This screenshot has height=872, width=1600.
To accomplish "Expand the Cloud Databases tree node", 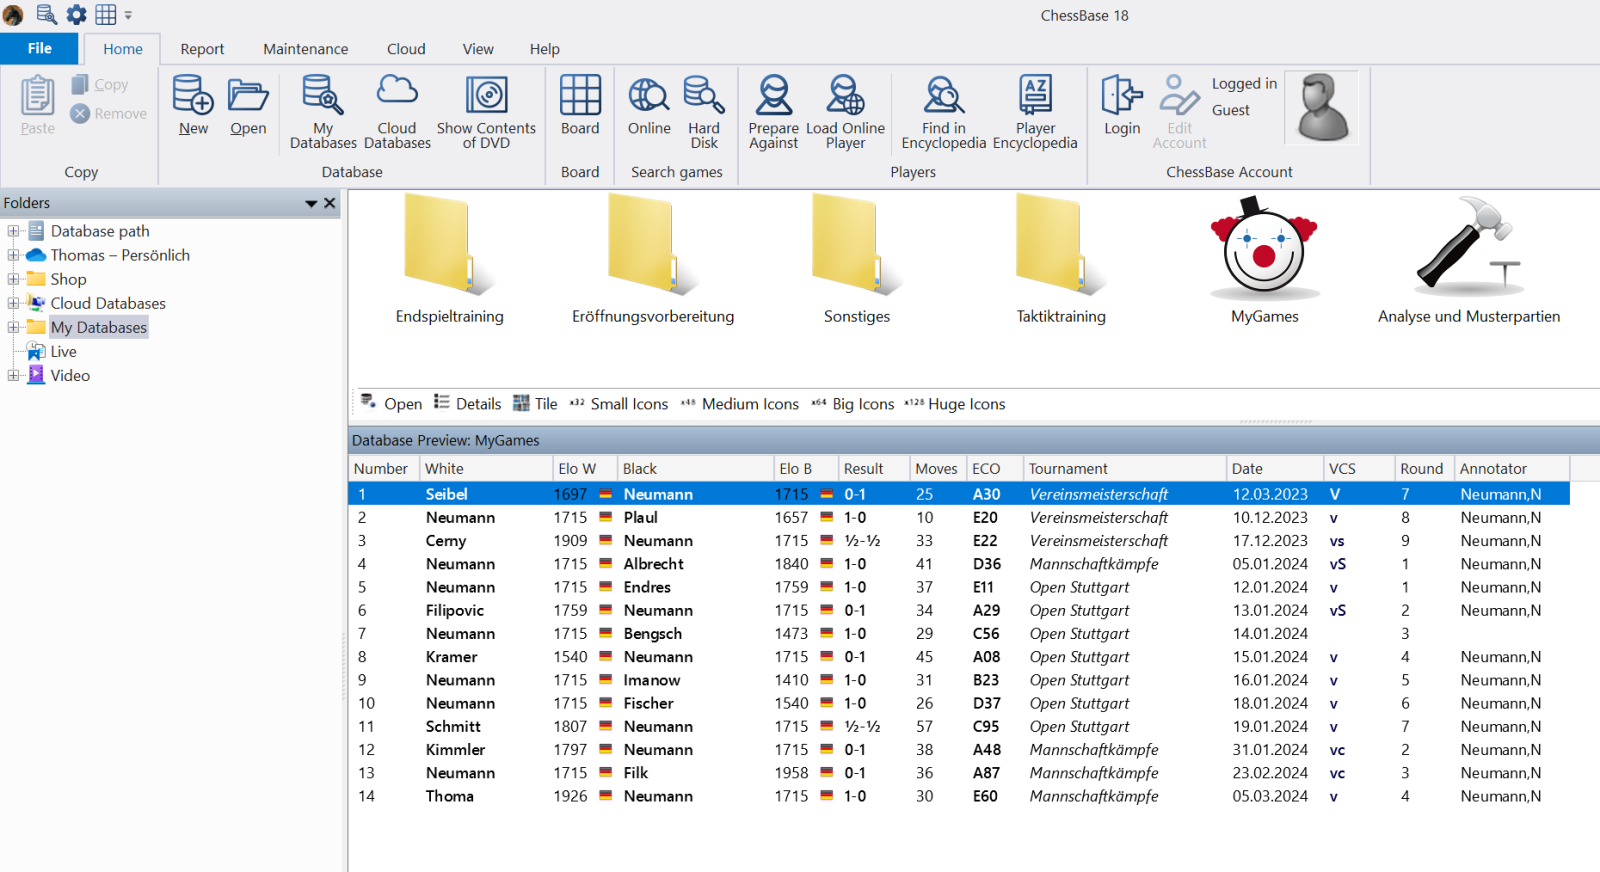I will click(13, 303).
